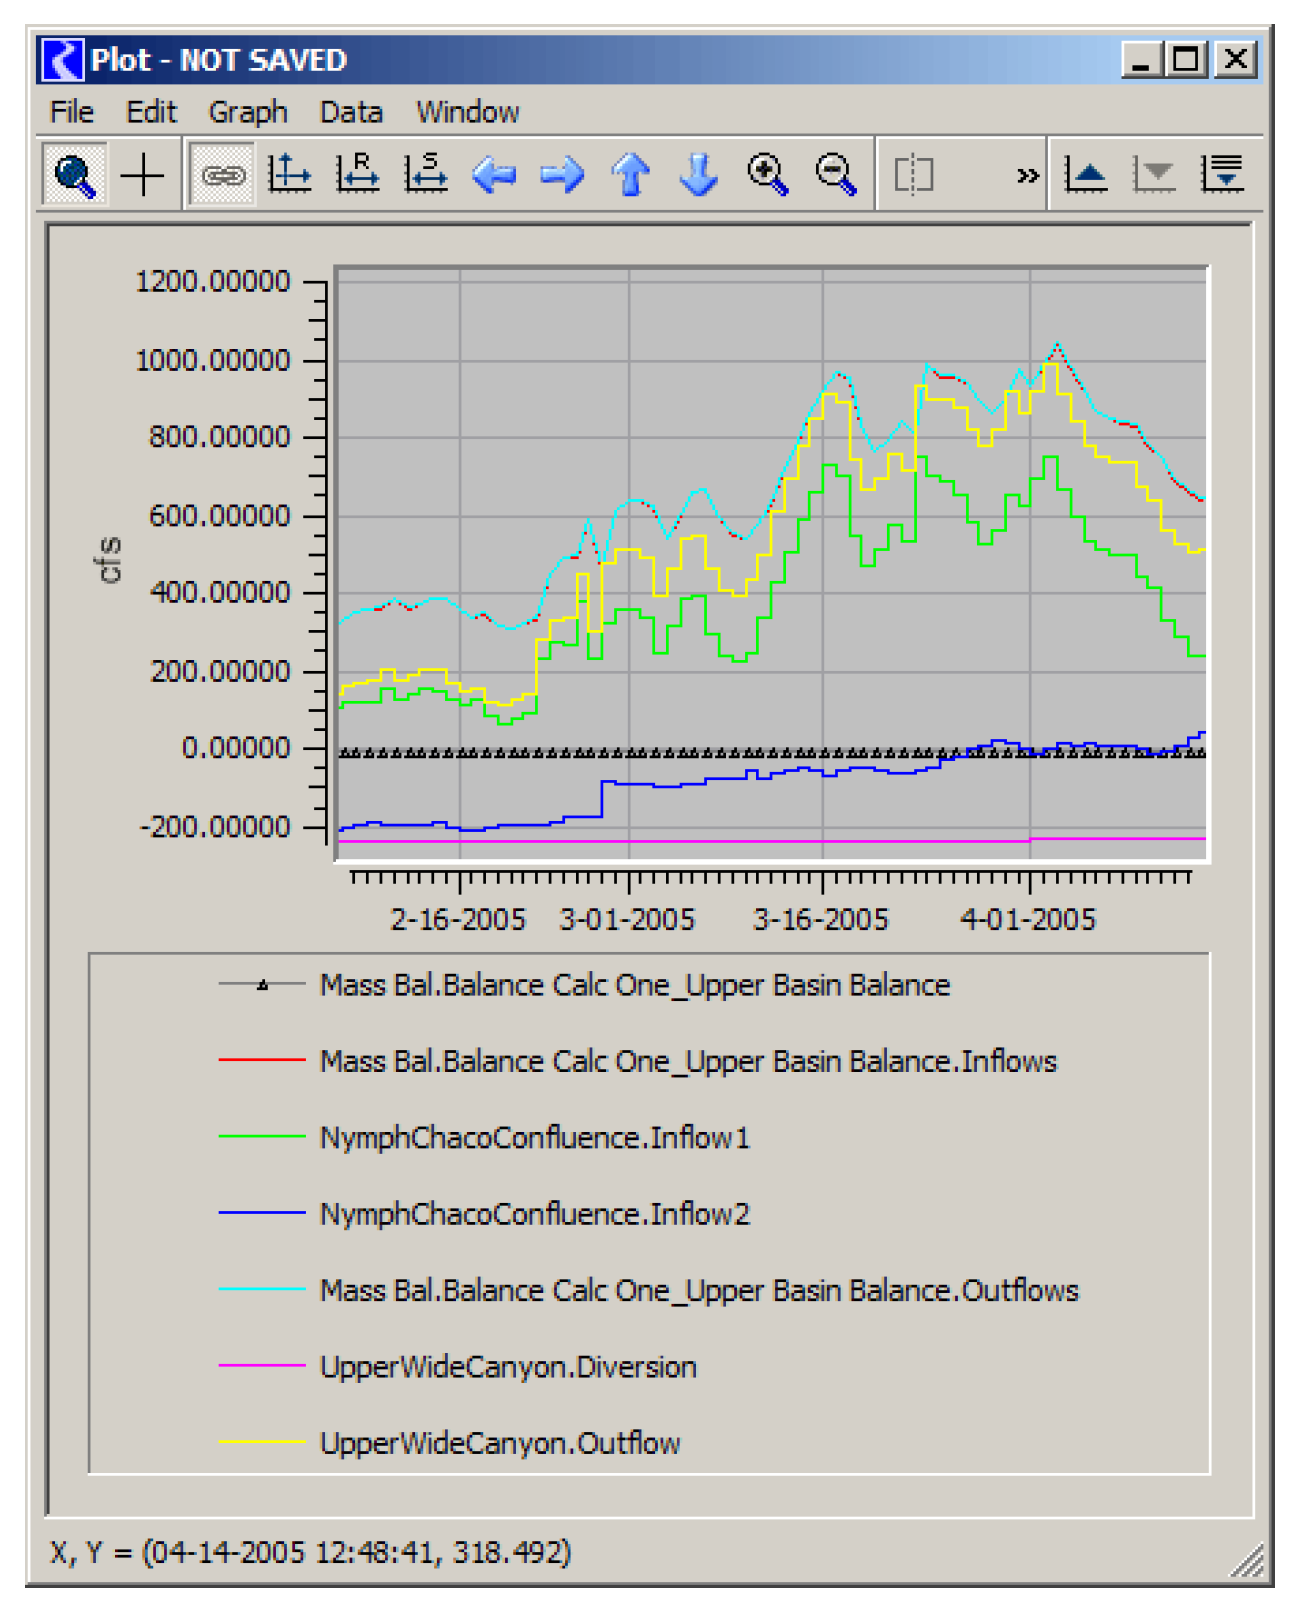The height and width of the screenshot is (1613, 1299).
Task: Expand the toolbar overflow chevron
Action: (1027, 176)
